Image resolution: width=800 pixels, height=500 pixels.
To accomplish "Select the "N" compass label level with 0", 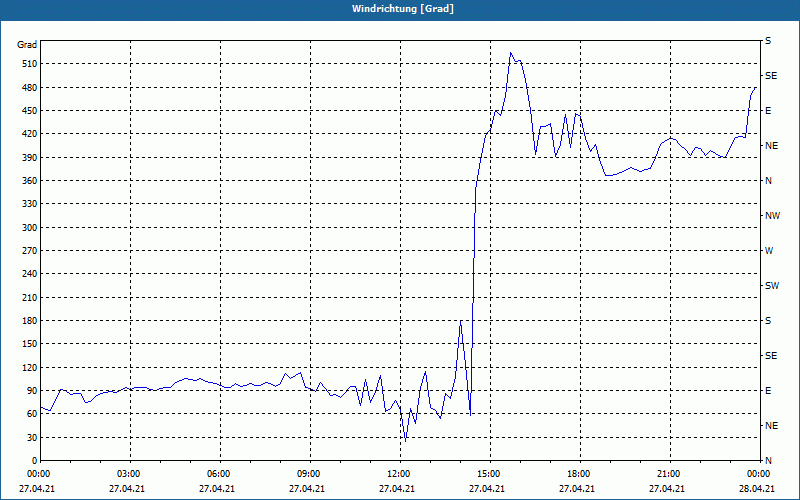I will click(768, 461).
